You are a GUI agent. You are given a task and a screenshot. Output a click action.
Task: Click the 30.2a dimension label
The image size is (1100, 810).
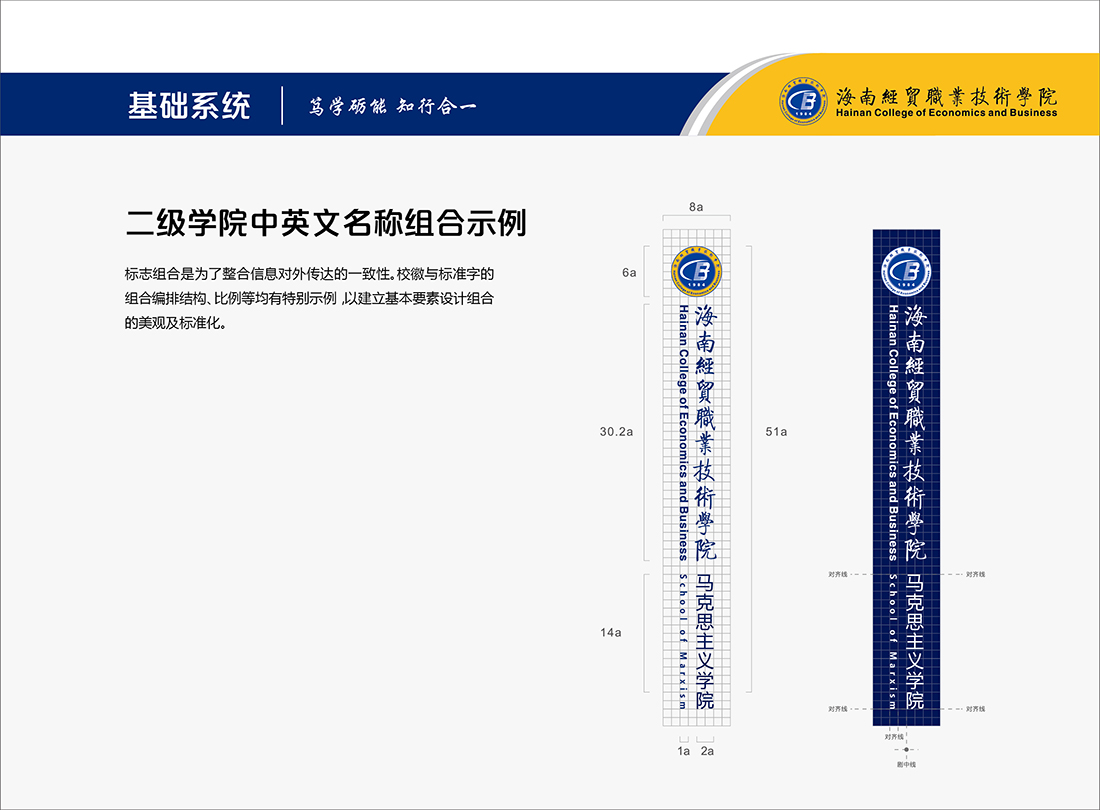point(618,432)
